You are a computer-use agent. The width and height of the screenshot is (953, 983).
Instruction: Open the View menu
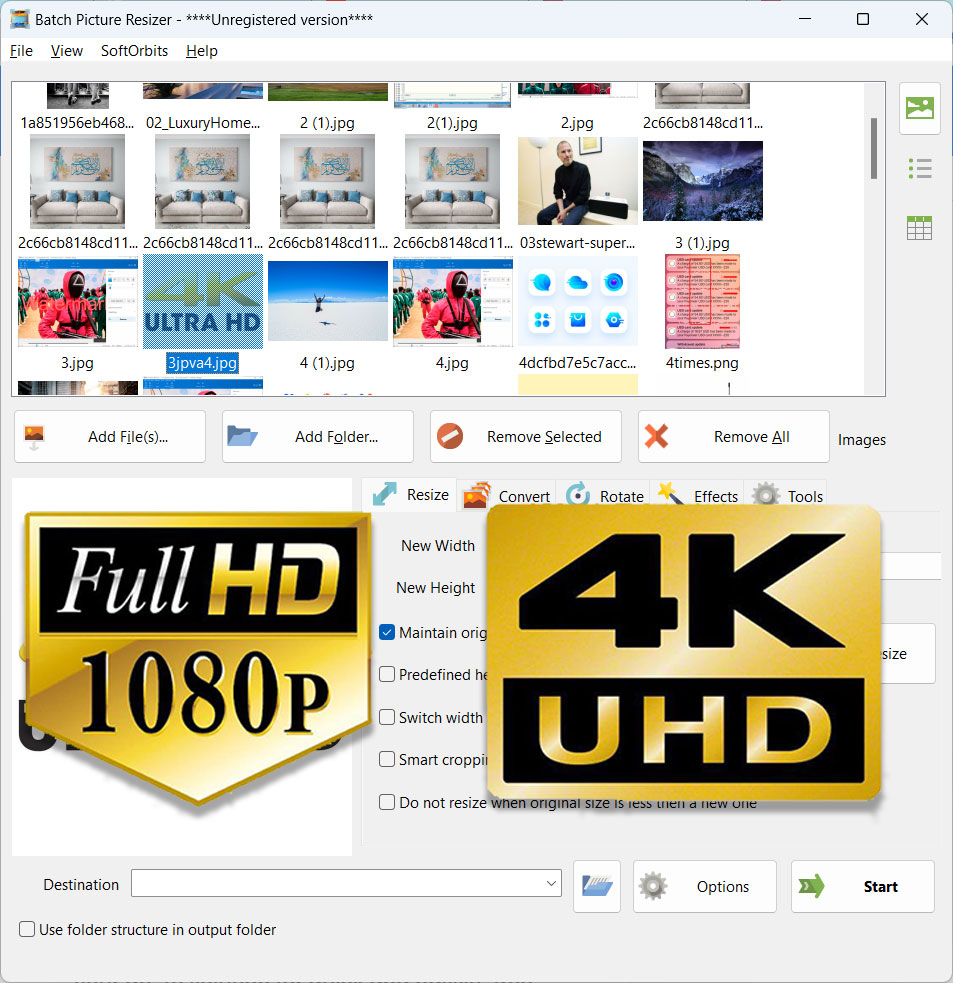pyautogui.click(x=66, y=51)
